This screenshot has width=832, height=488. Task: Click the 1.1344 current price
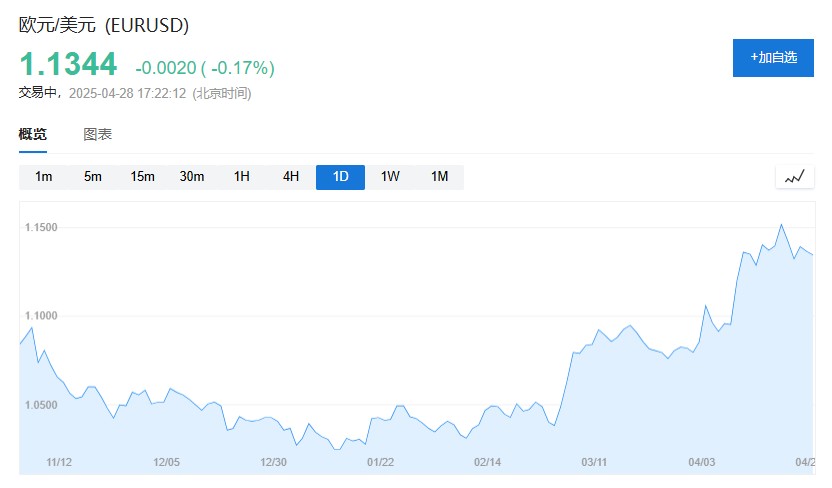tap(68, 65)
